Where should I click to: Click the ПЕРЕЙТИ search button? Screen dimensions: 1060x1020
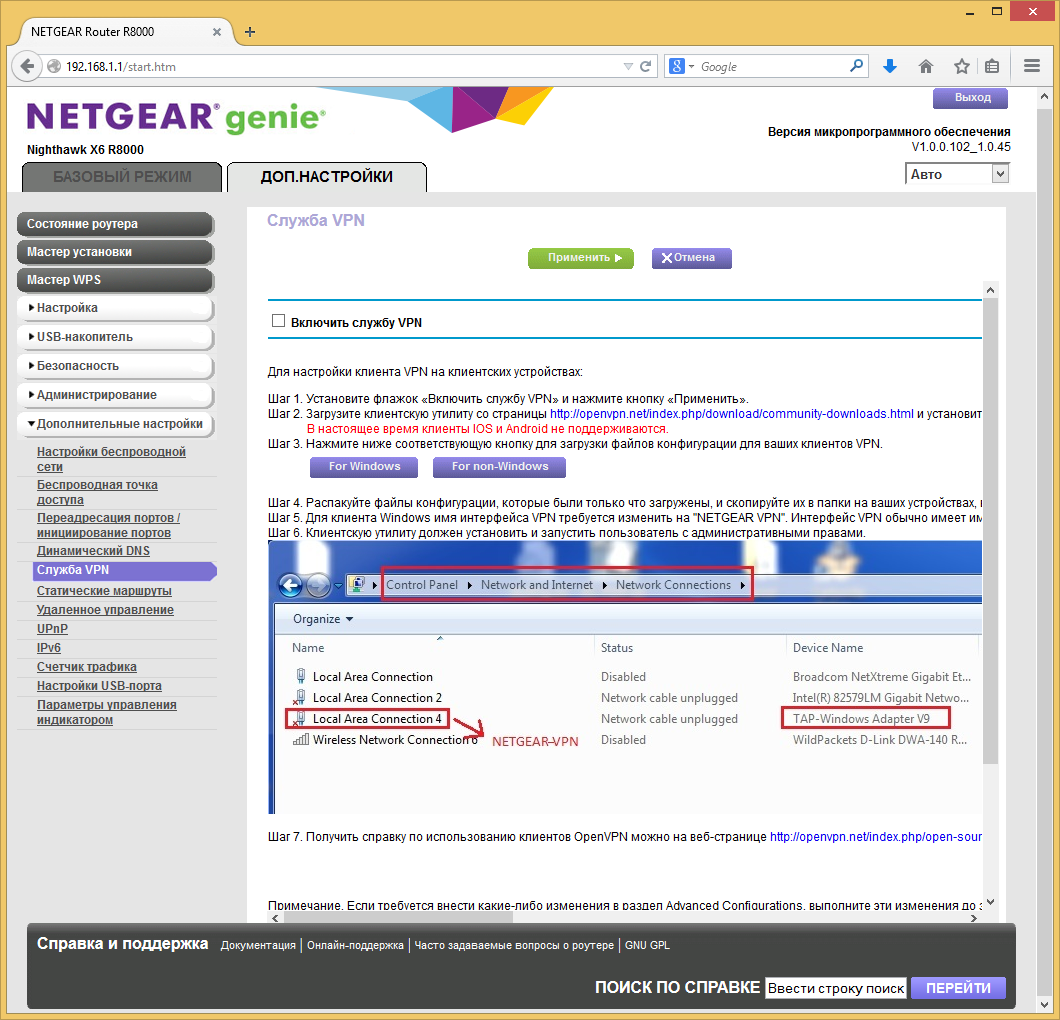958,988
